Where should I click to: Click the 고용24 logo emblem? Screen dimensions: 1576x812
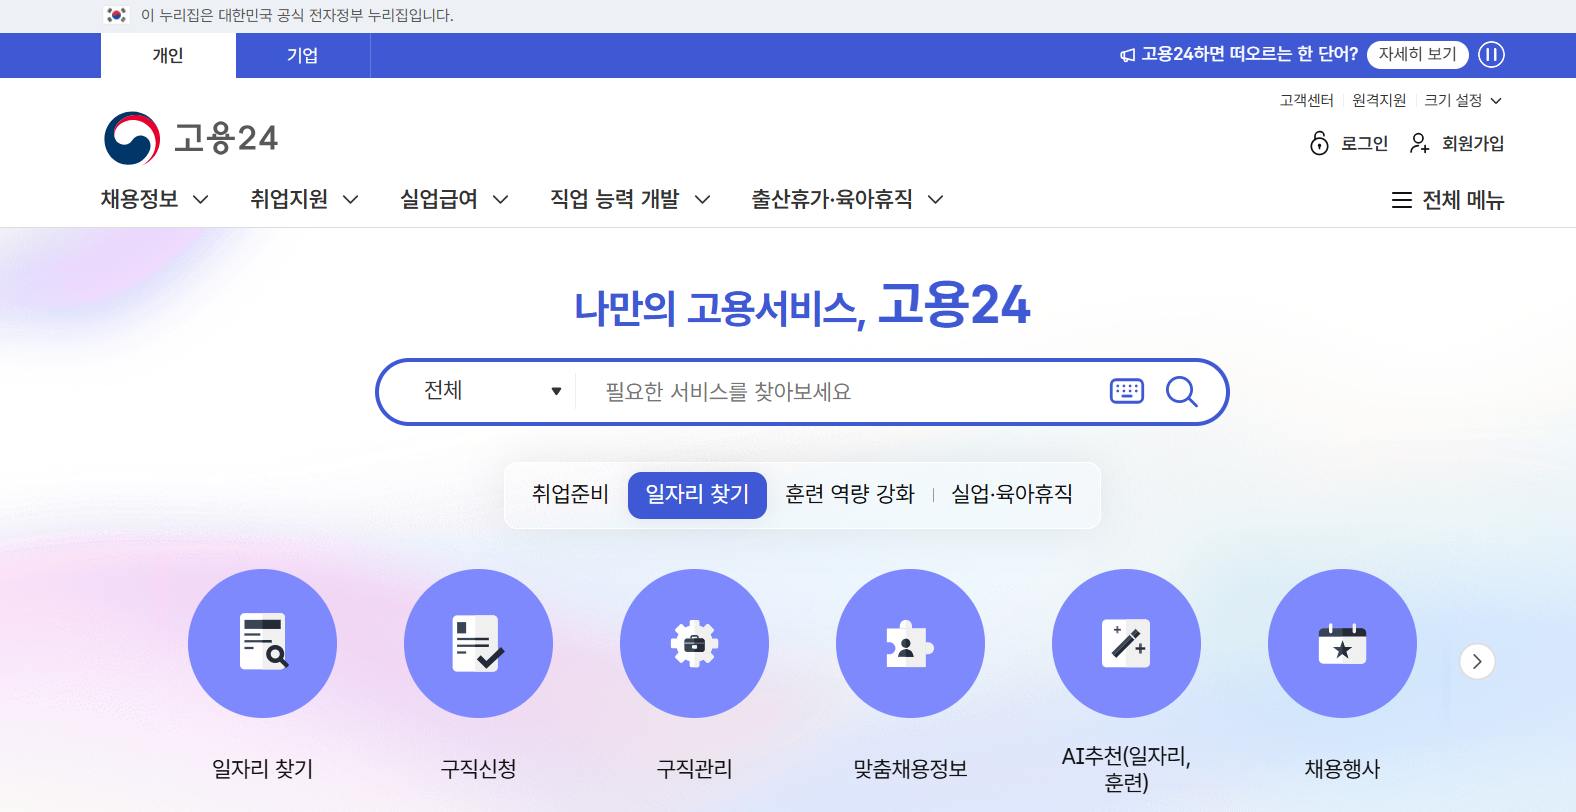132,138
